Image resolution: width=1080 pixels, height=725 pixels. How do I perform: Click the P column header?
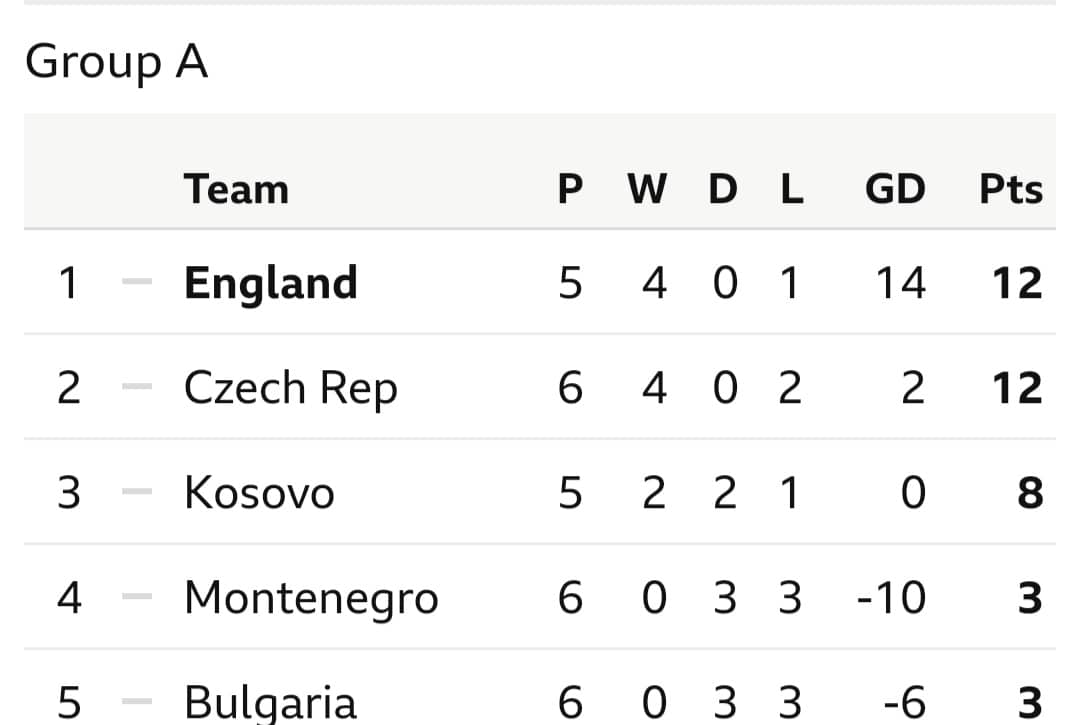(570, 189)
